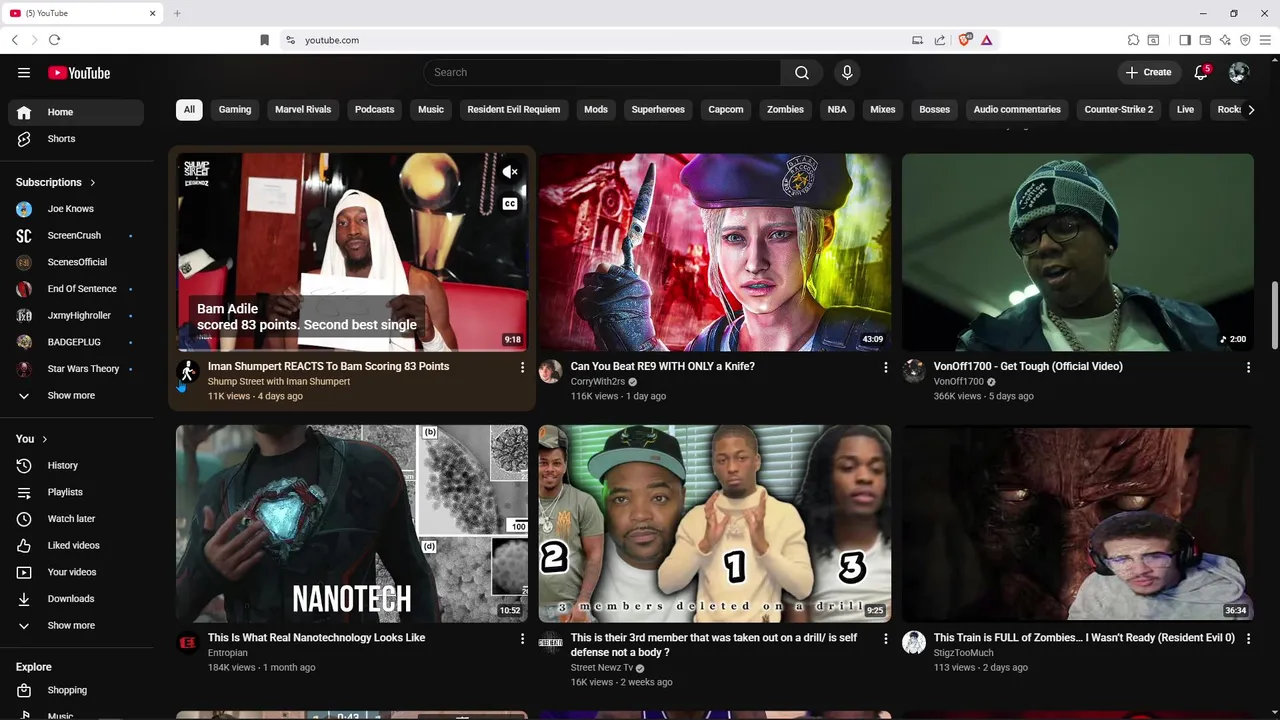Open Playlists in the sidebar
This screenshot has height=720, width=1280.
pyautogui.click(x=76, y=492)
